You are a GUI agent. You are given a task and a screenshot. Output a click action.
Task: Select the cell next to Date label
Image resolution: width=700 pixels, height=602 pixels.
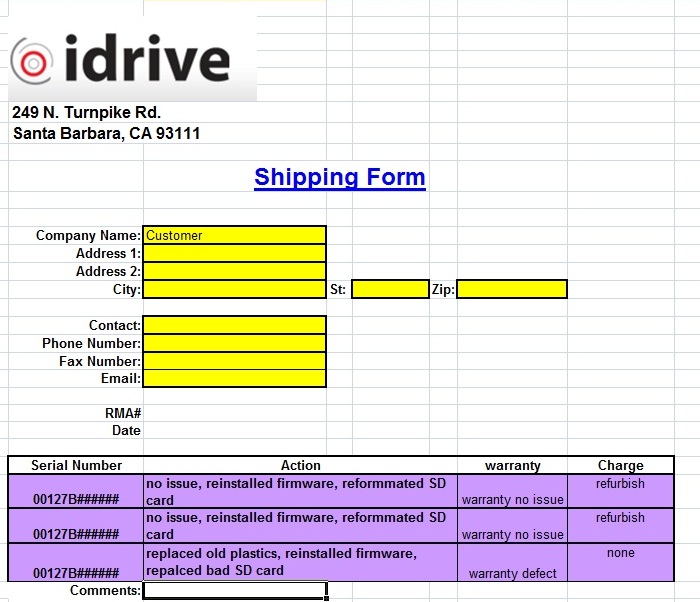click(234, 431)
